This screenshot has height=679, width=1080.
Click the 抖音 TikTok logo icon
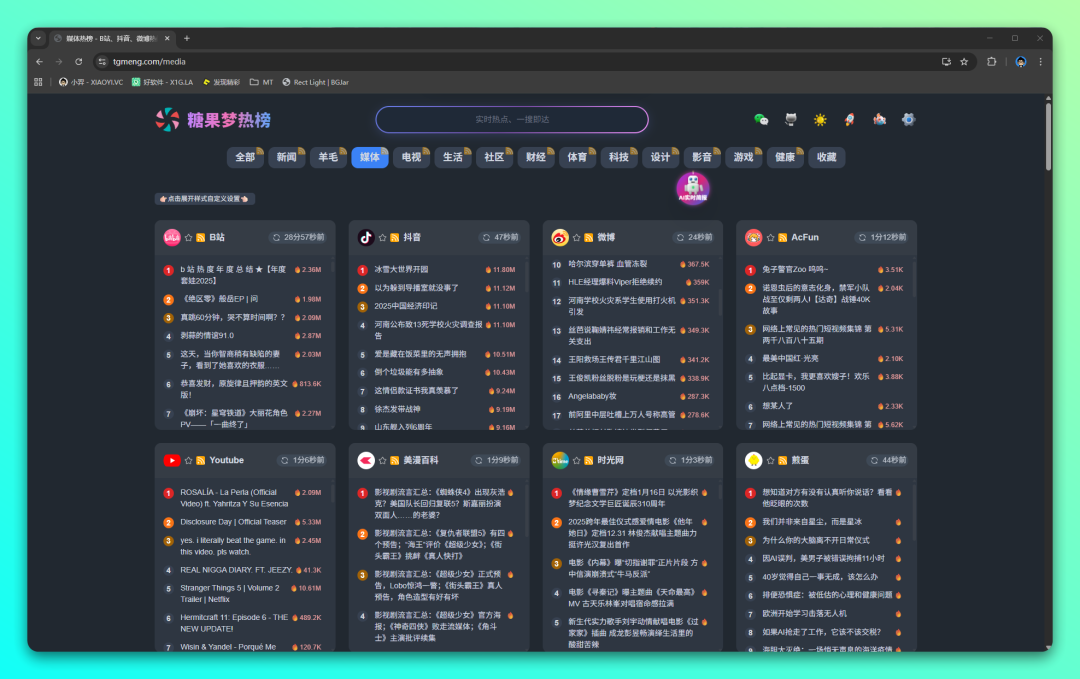tap(366, 238)
